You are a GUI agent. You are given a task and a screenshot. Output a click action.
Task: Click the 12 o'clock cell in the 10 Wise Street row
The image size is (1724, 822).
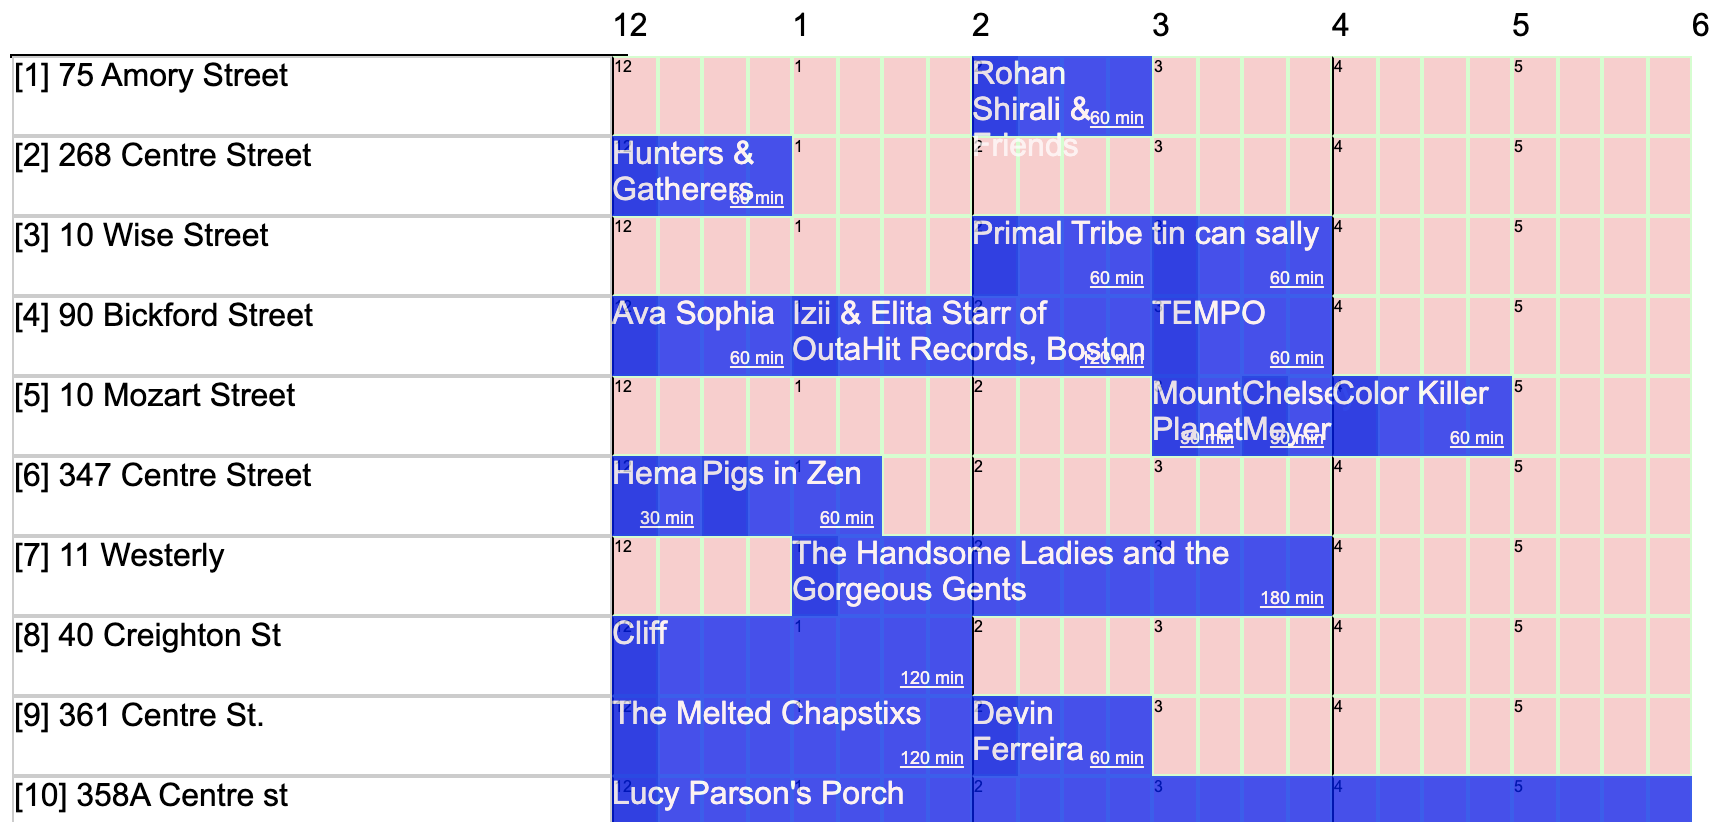635,256
